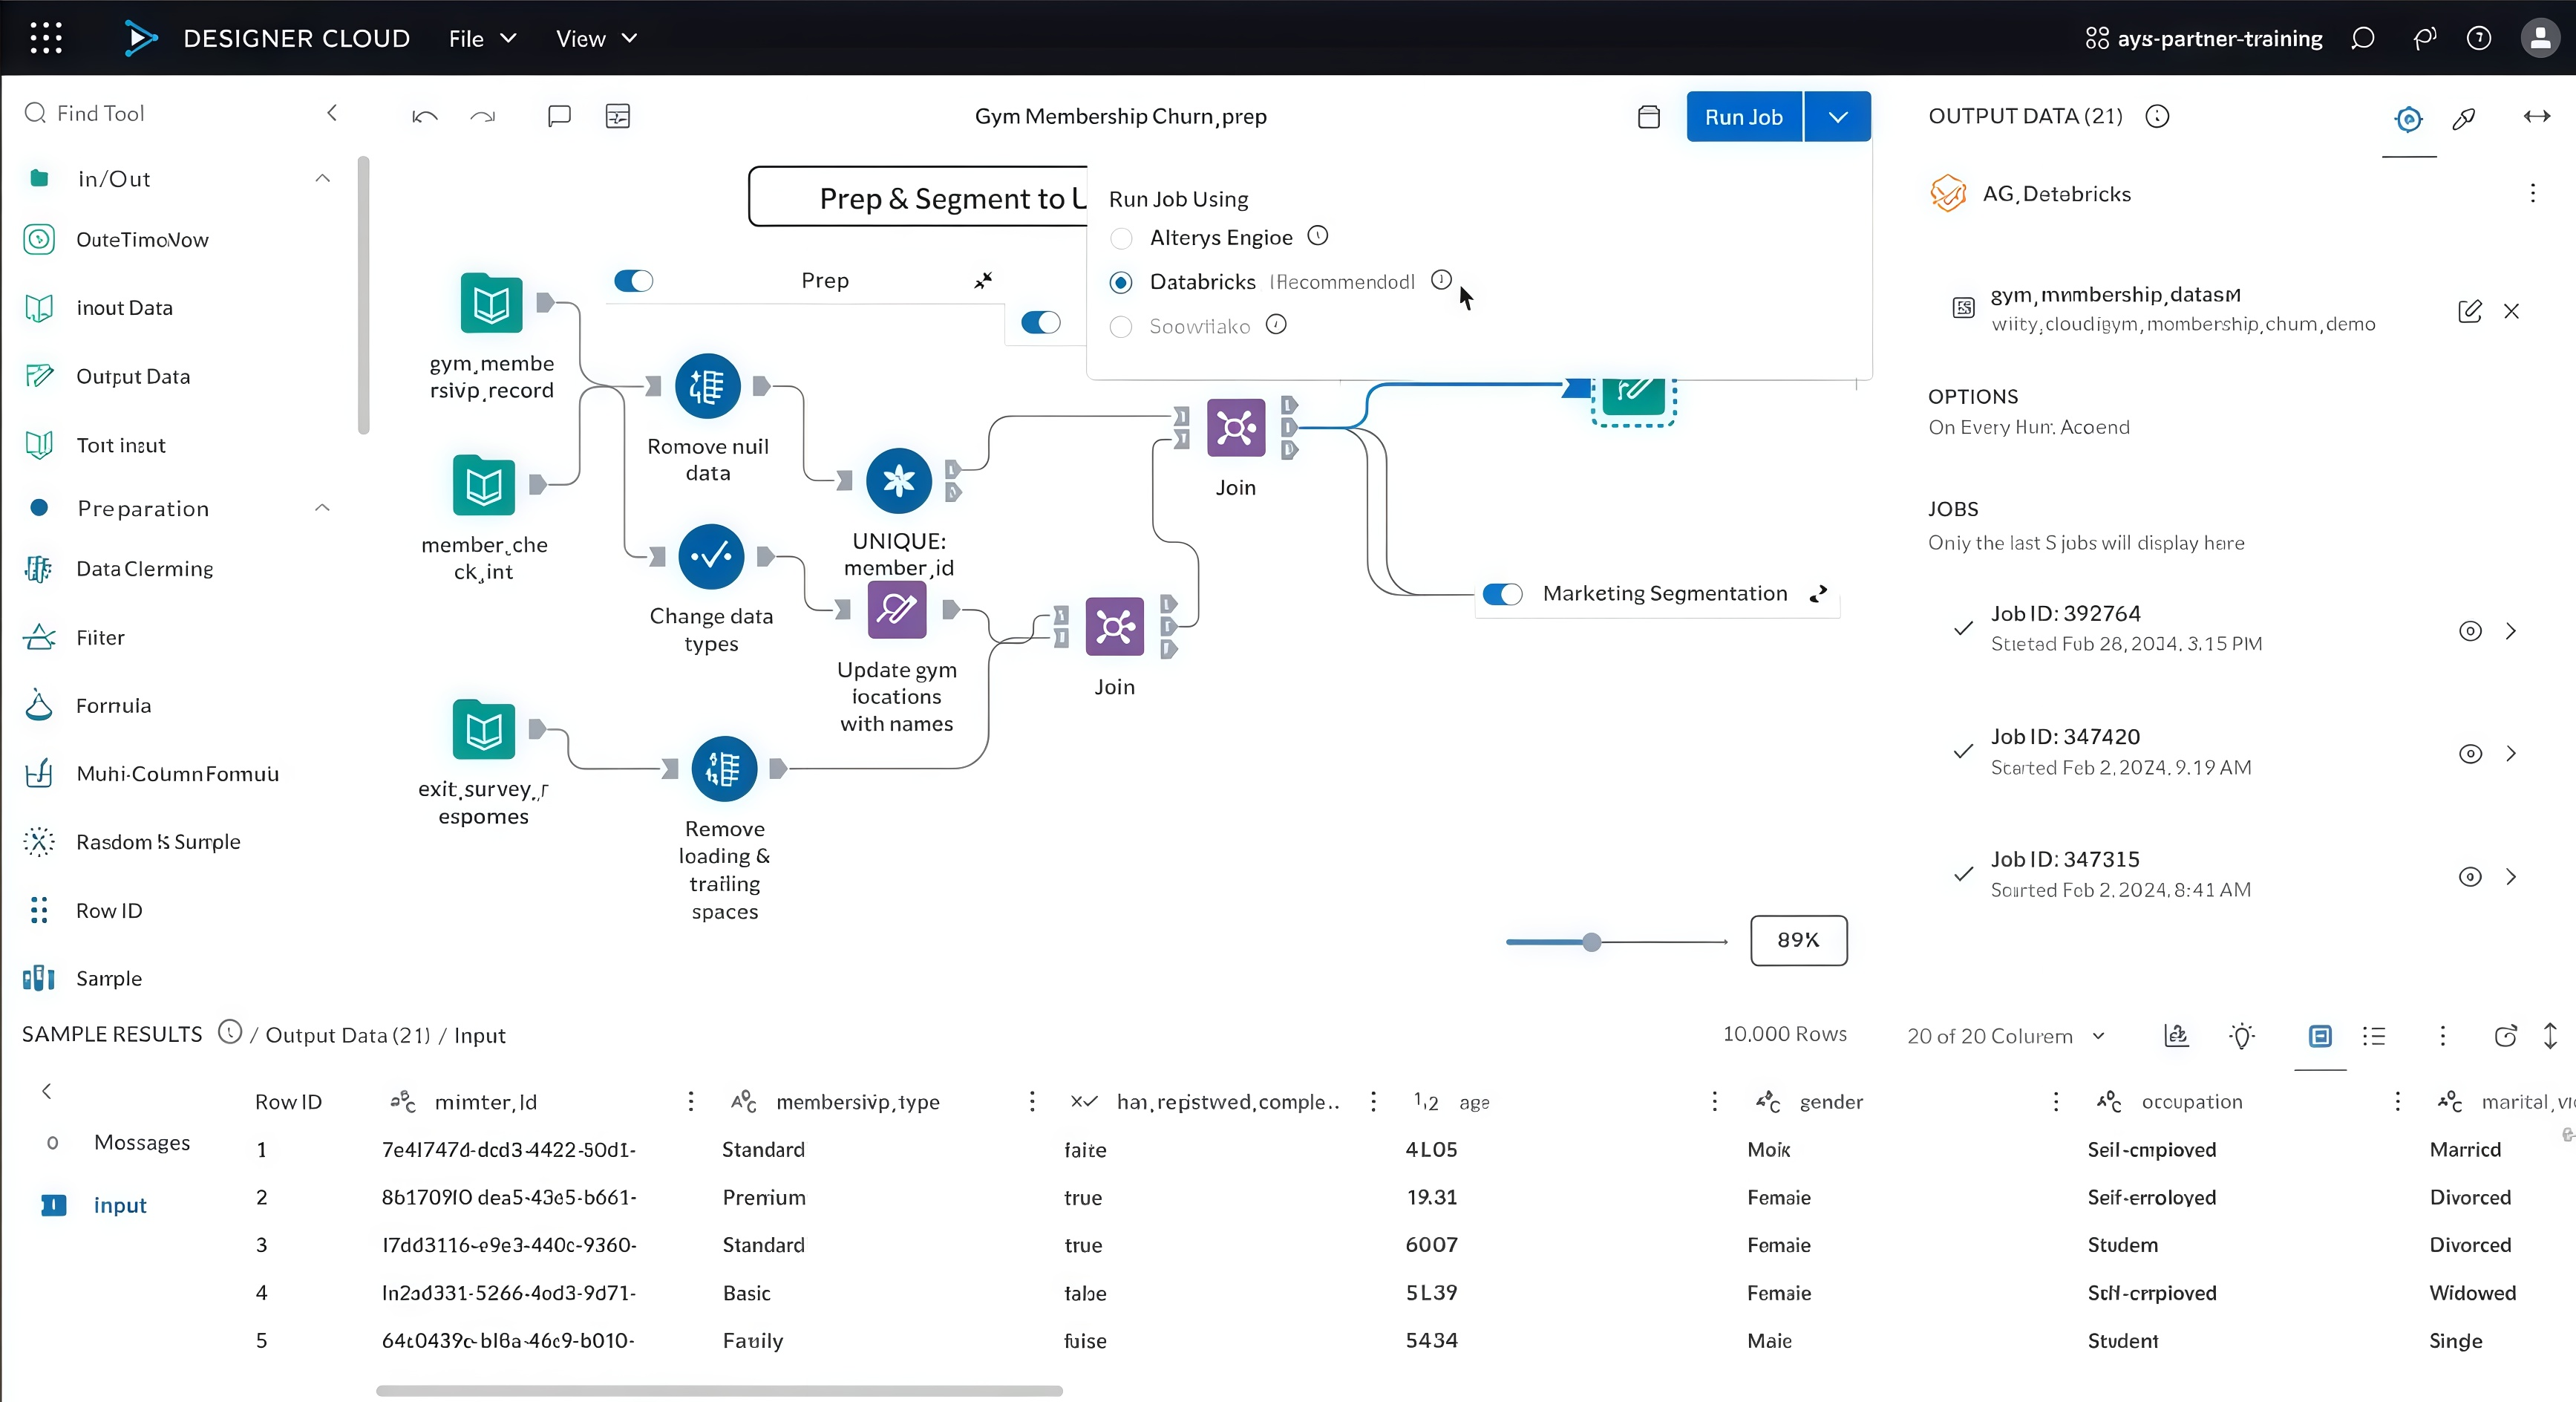Collapse the Preparation tool category
This screenshot has width=2576, height=1402.
(322, 508)
